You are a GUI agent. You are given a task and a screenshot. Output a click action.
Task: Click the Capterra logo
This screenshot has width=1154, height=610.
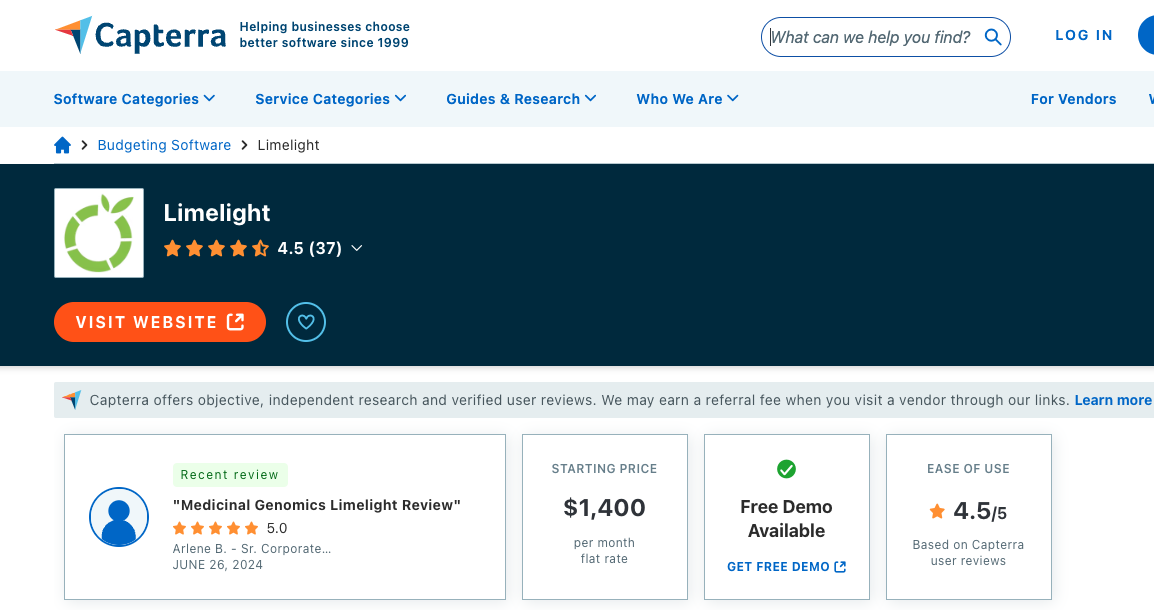140,35
